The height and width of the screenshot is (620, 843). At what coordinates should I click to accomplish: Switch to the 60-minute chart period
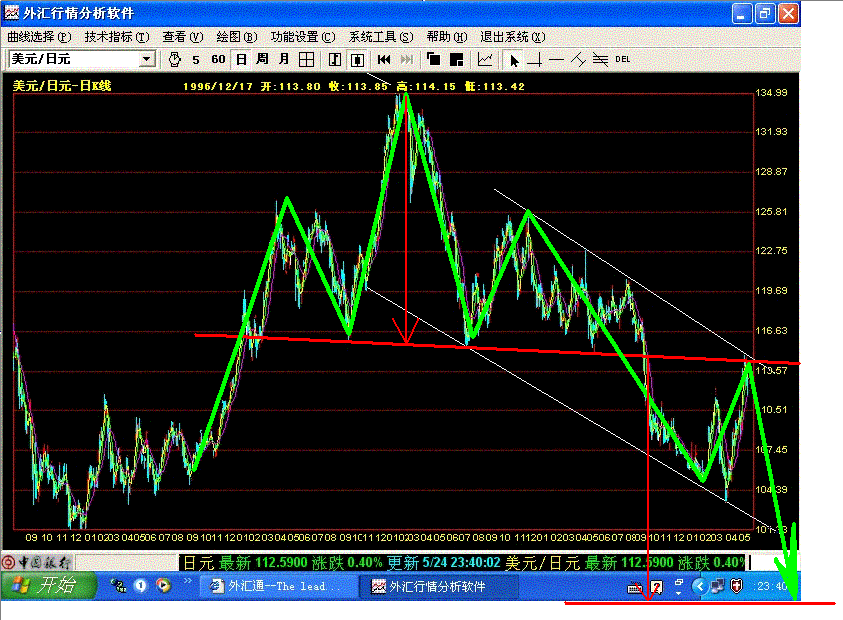(218, 60)
